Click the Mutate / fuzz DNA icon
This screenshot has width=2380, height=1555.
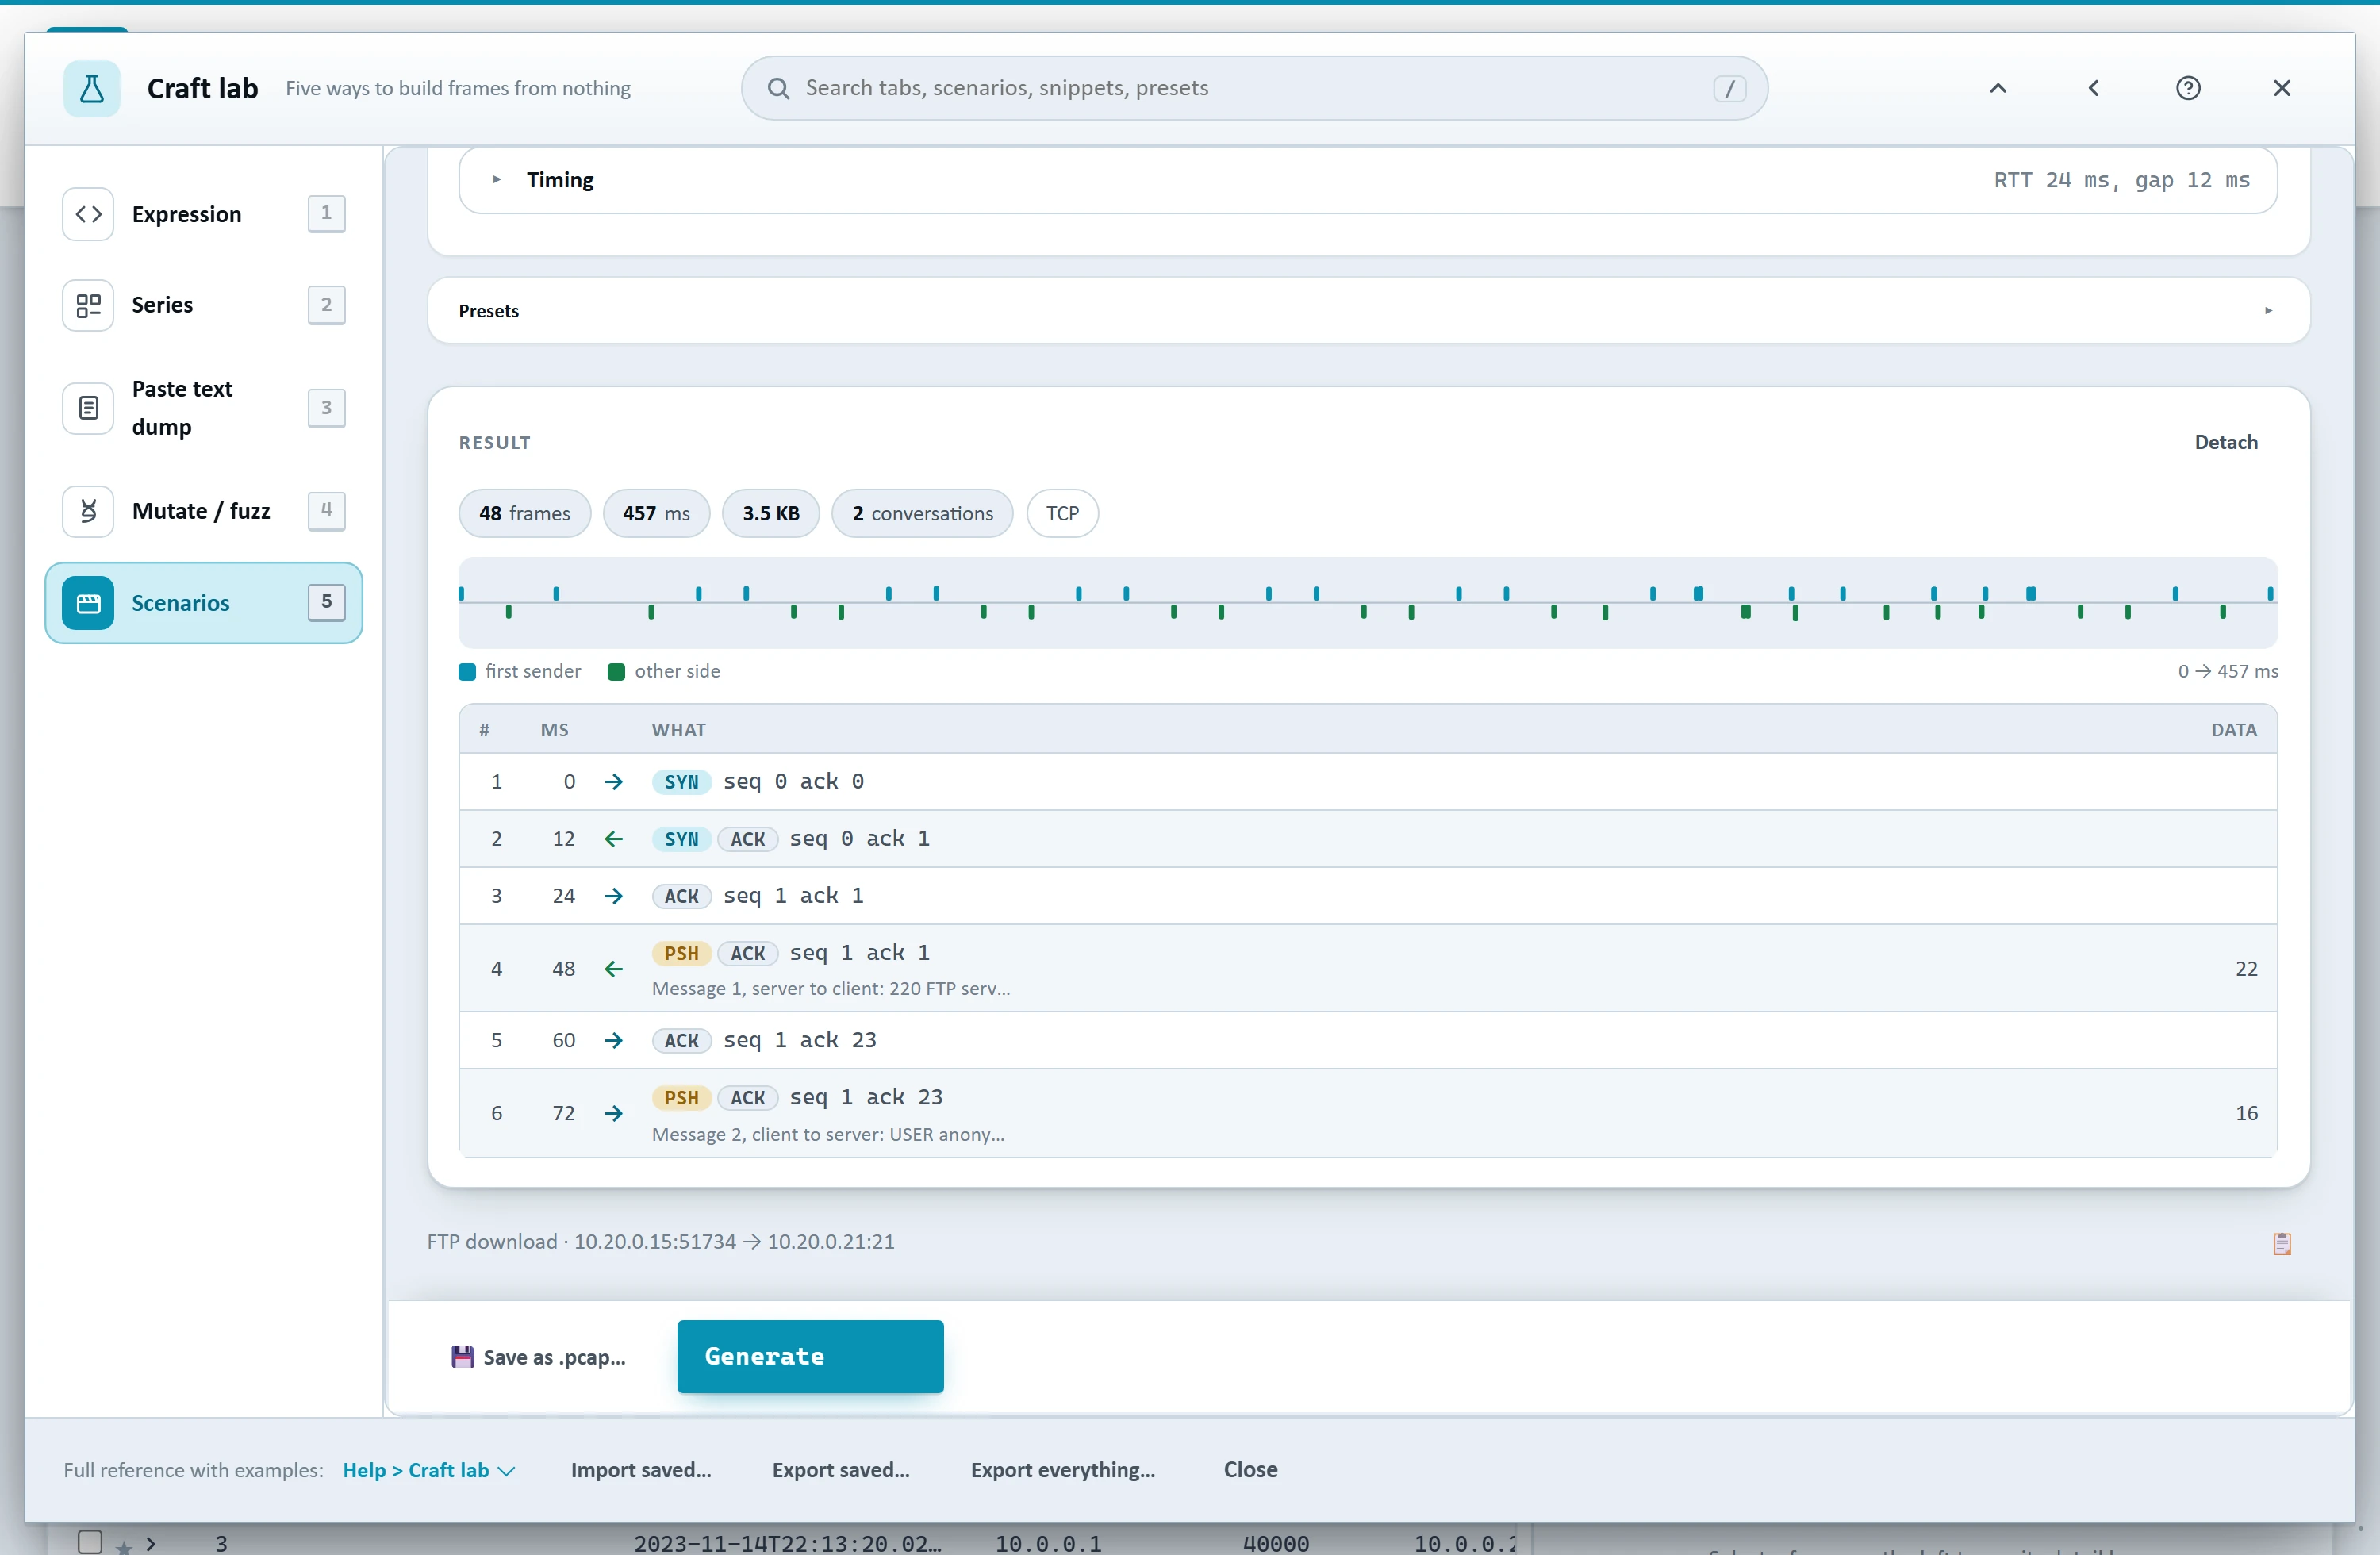click(x=88, y=511)
